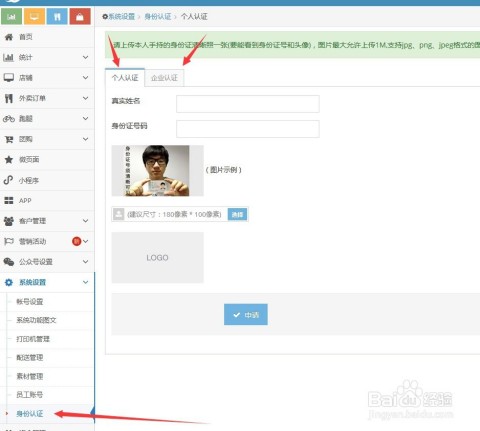Expand the 团购 menu chevron
This screenshot has width=480, height=431.
pos(86,139)
